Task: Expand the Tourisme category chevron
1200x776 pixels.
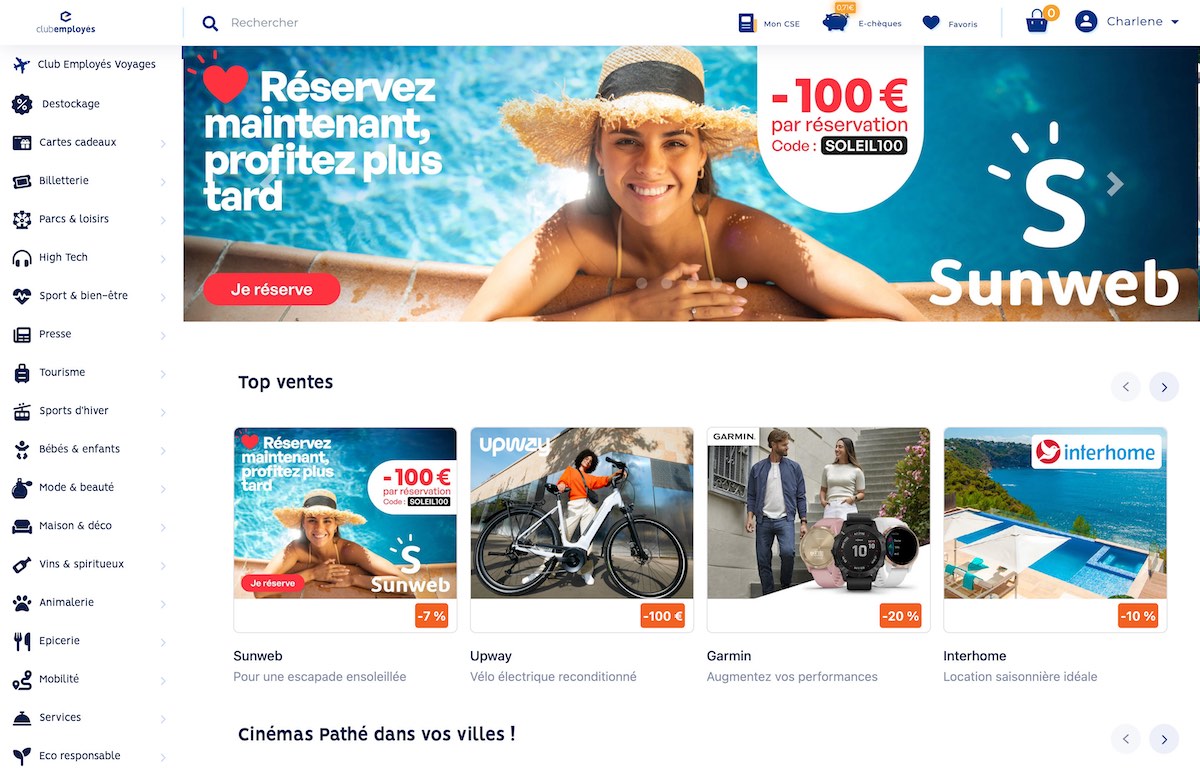Action: pyautogui.click(x=163, y=374)
